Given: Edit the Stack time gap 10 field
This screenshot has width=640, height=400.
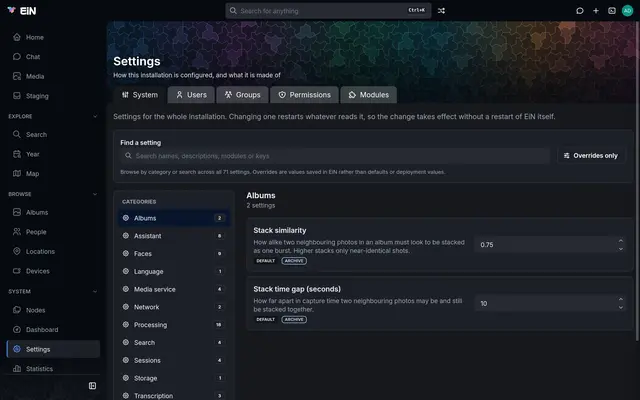Looking at the screenshot, I should 550,304.
